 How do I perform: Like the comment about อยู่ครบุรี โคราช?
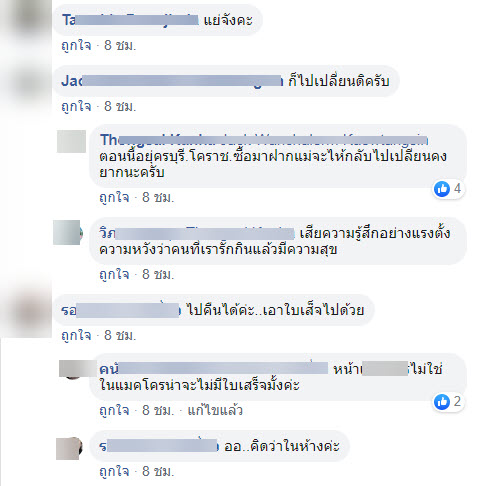click(114, 197)
